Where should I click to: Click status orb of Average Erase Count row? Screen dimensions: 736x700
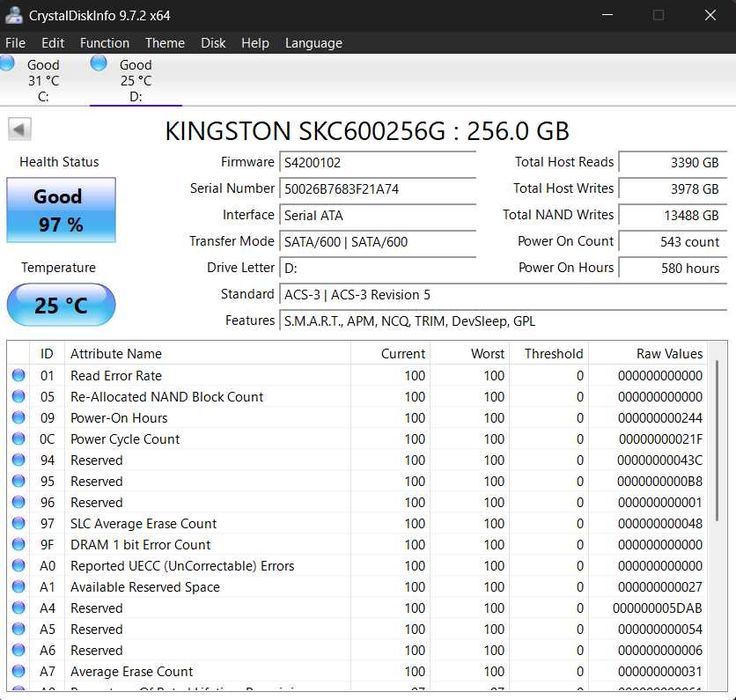click(18, 671)
